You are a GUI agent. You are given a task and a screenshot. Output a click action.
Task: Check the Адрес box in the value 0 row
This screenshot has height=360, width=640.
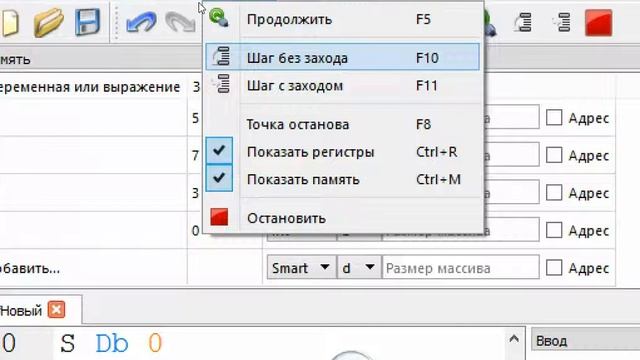554,230
